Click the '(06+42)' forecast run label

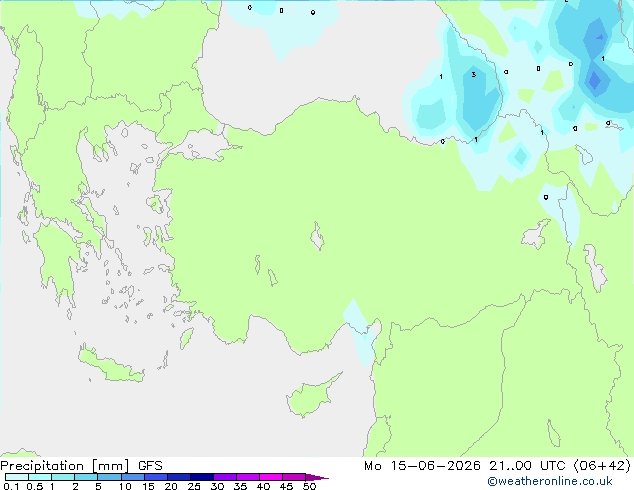point(602,466)
